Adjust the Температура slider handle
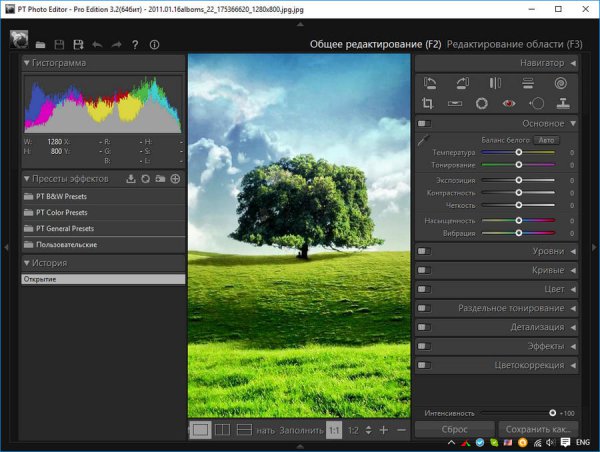 tap(518, 152)
